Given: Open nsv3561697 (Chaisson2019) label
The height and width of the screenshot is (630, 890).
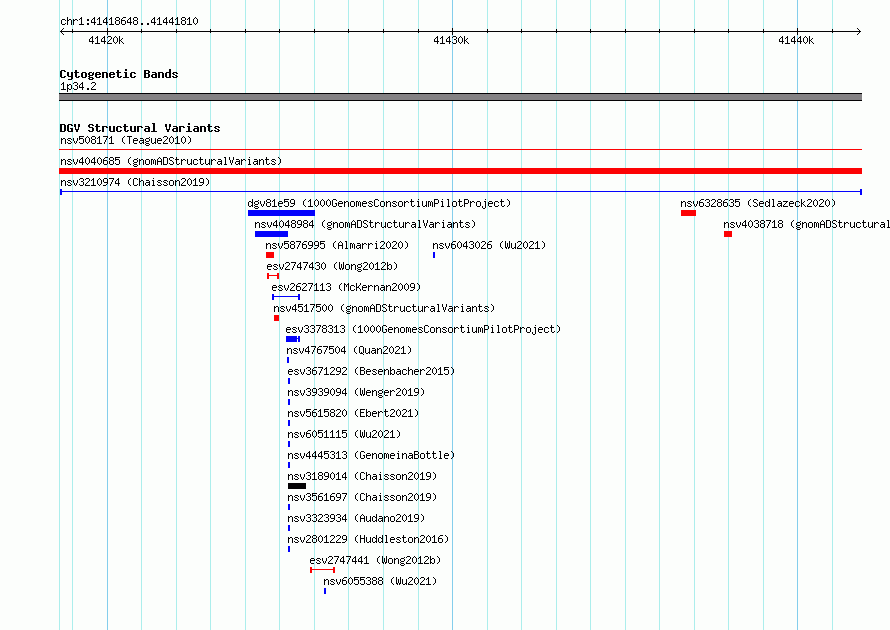Looking at the screenshot, I should click(x=362, y=497).
